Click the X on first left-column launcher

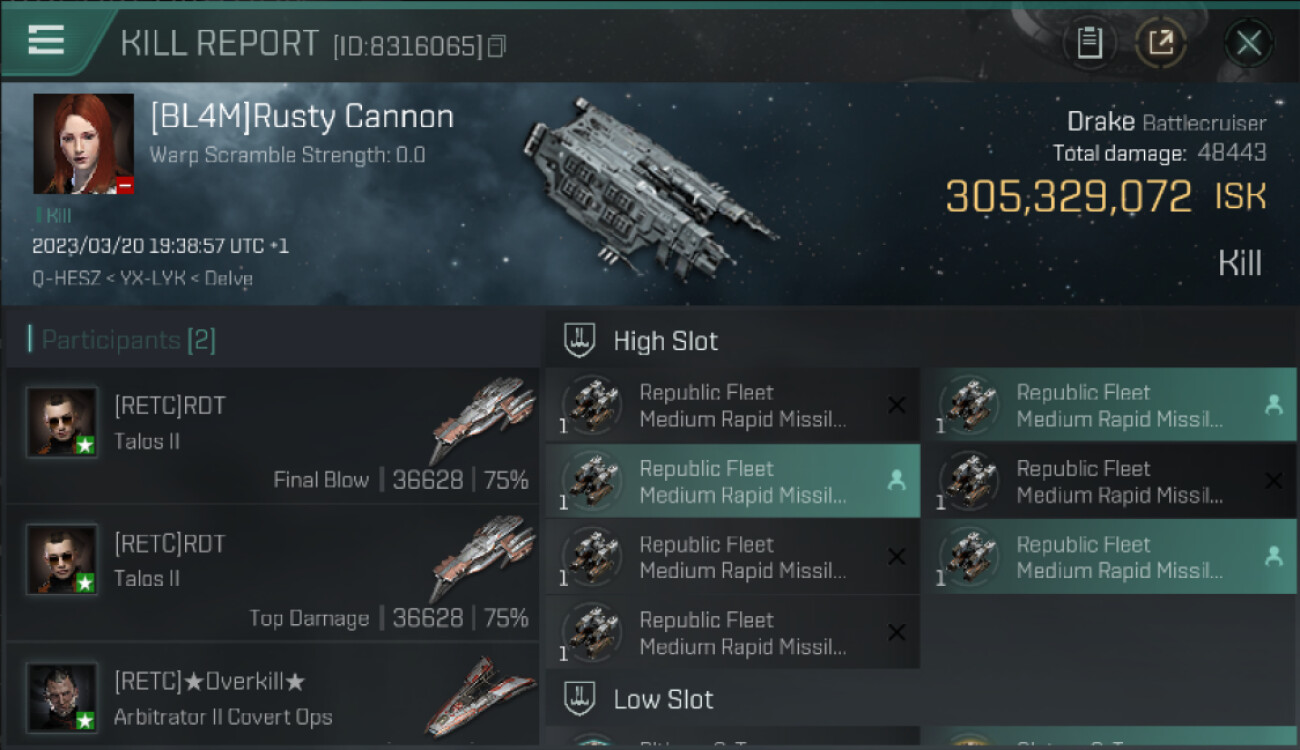tap(897, 405)
